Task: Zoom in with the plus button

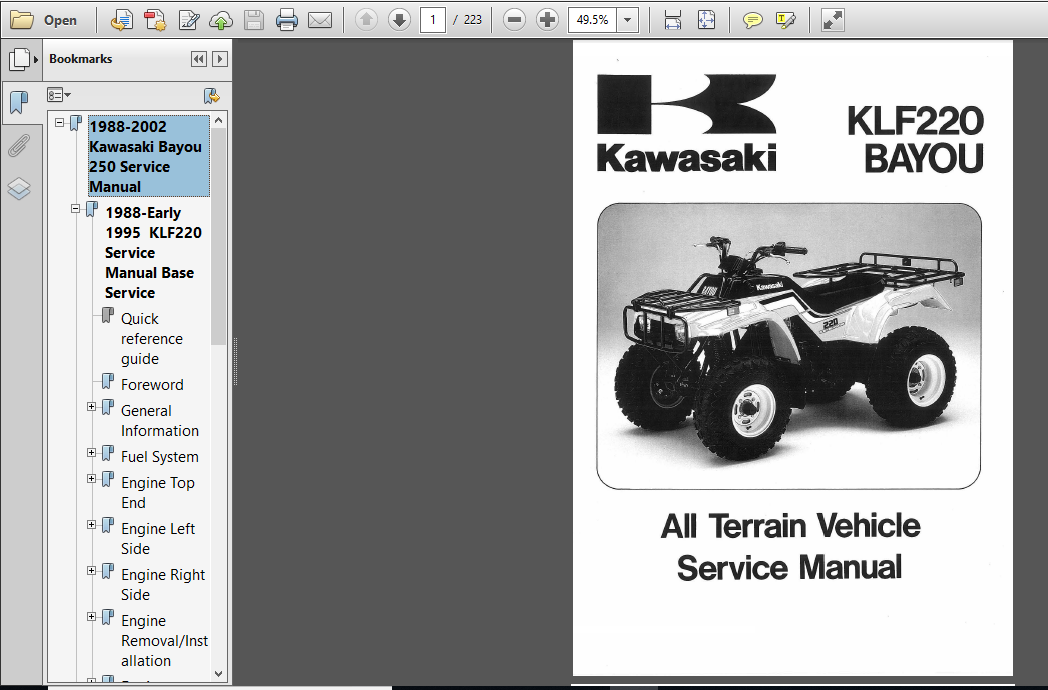Action: coord(547,20)
